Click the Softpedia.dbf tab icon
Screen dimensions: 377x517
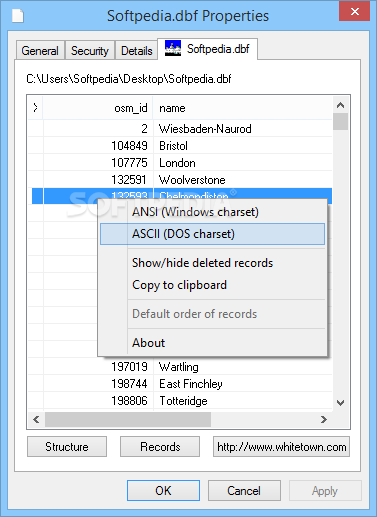[x=173, y=48]
